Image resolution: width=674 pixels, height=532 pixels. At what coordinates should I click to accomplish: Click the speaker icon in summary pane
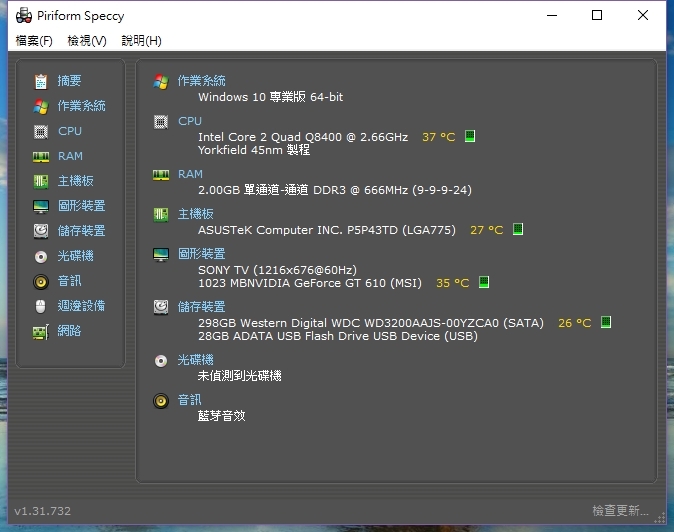pyautogui.click(x=161, y=401)
